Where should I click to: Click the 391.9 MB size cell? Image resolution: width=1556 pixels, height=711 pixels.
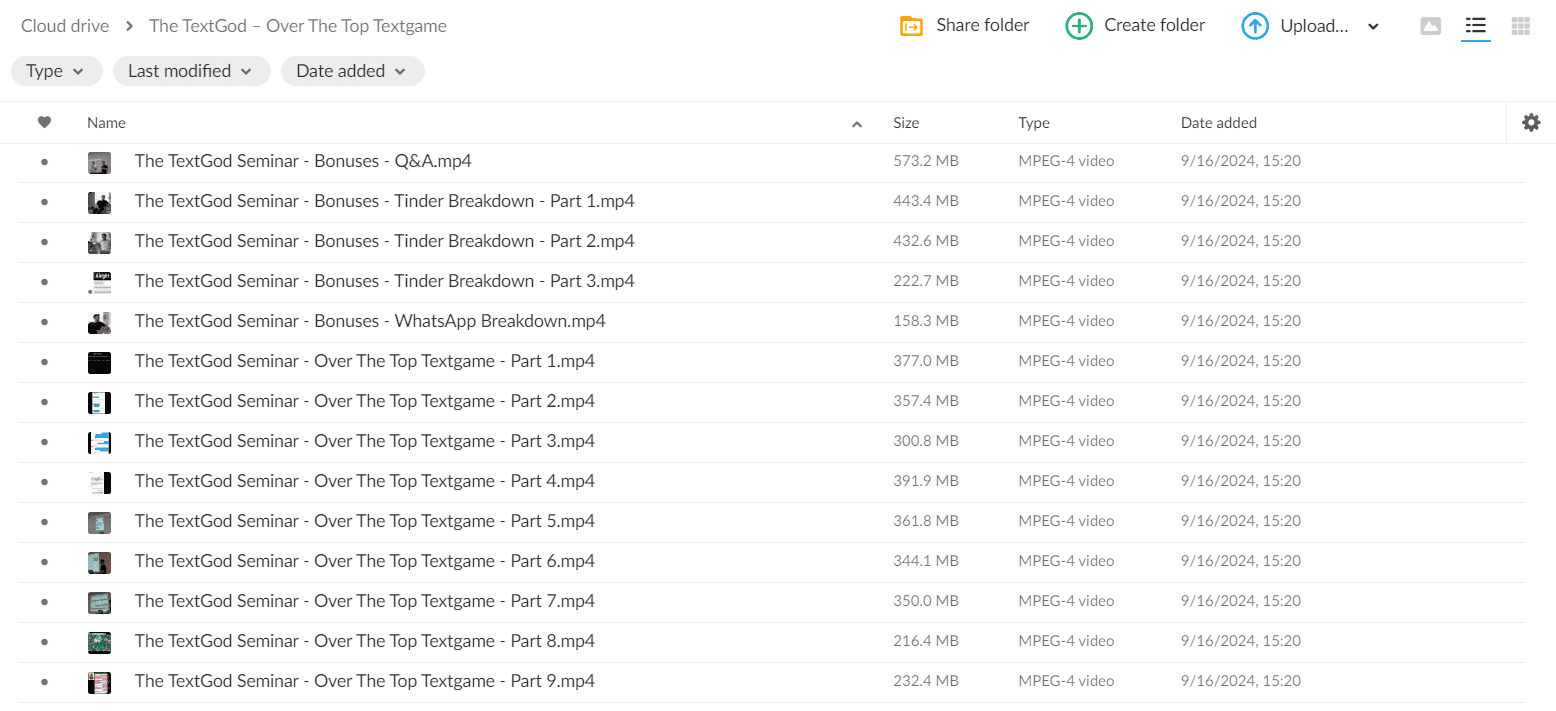tap(926, 481)
